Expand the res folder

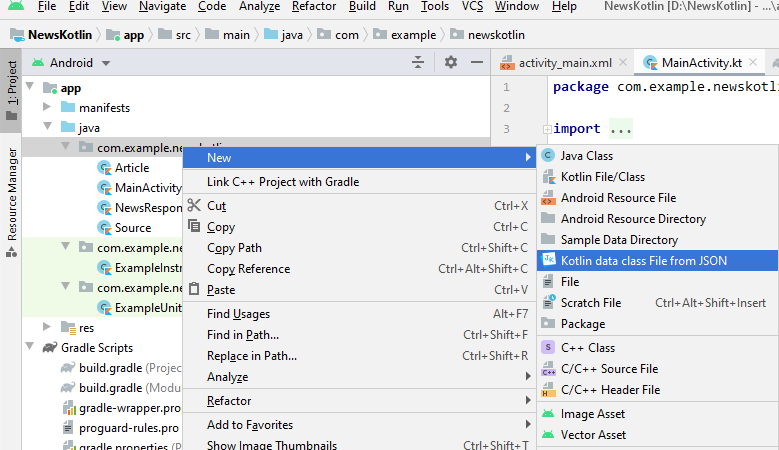(47, 327)
